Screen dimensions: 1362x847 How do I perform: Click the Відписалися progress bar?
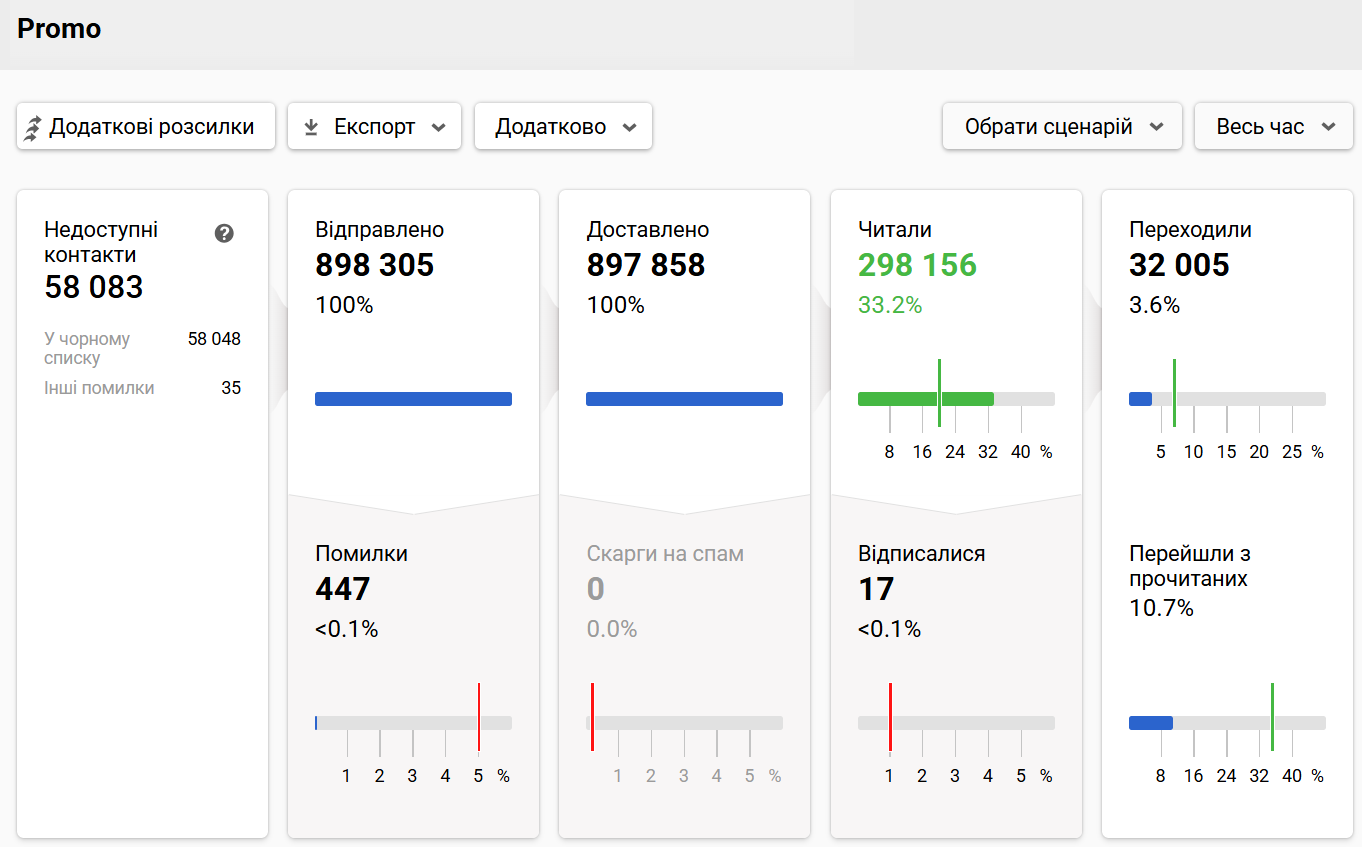click(x=956, y=723)
